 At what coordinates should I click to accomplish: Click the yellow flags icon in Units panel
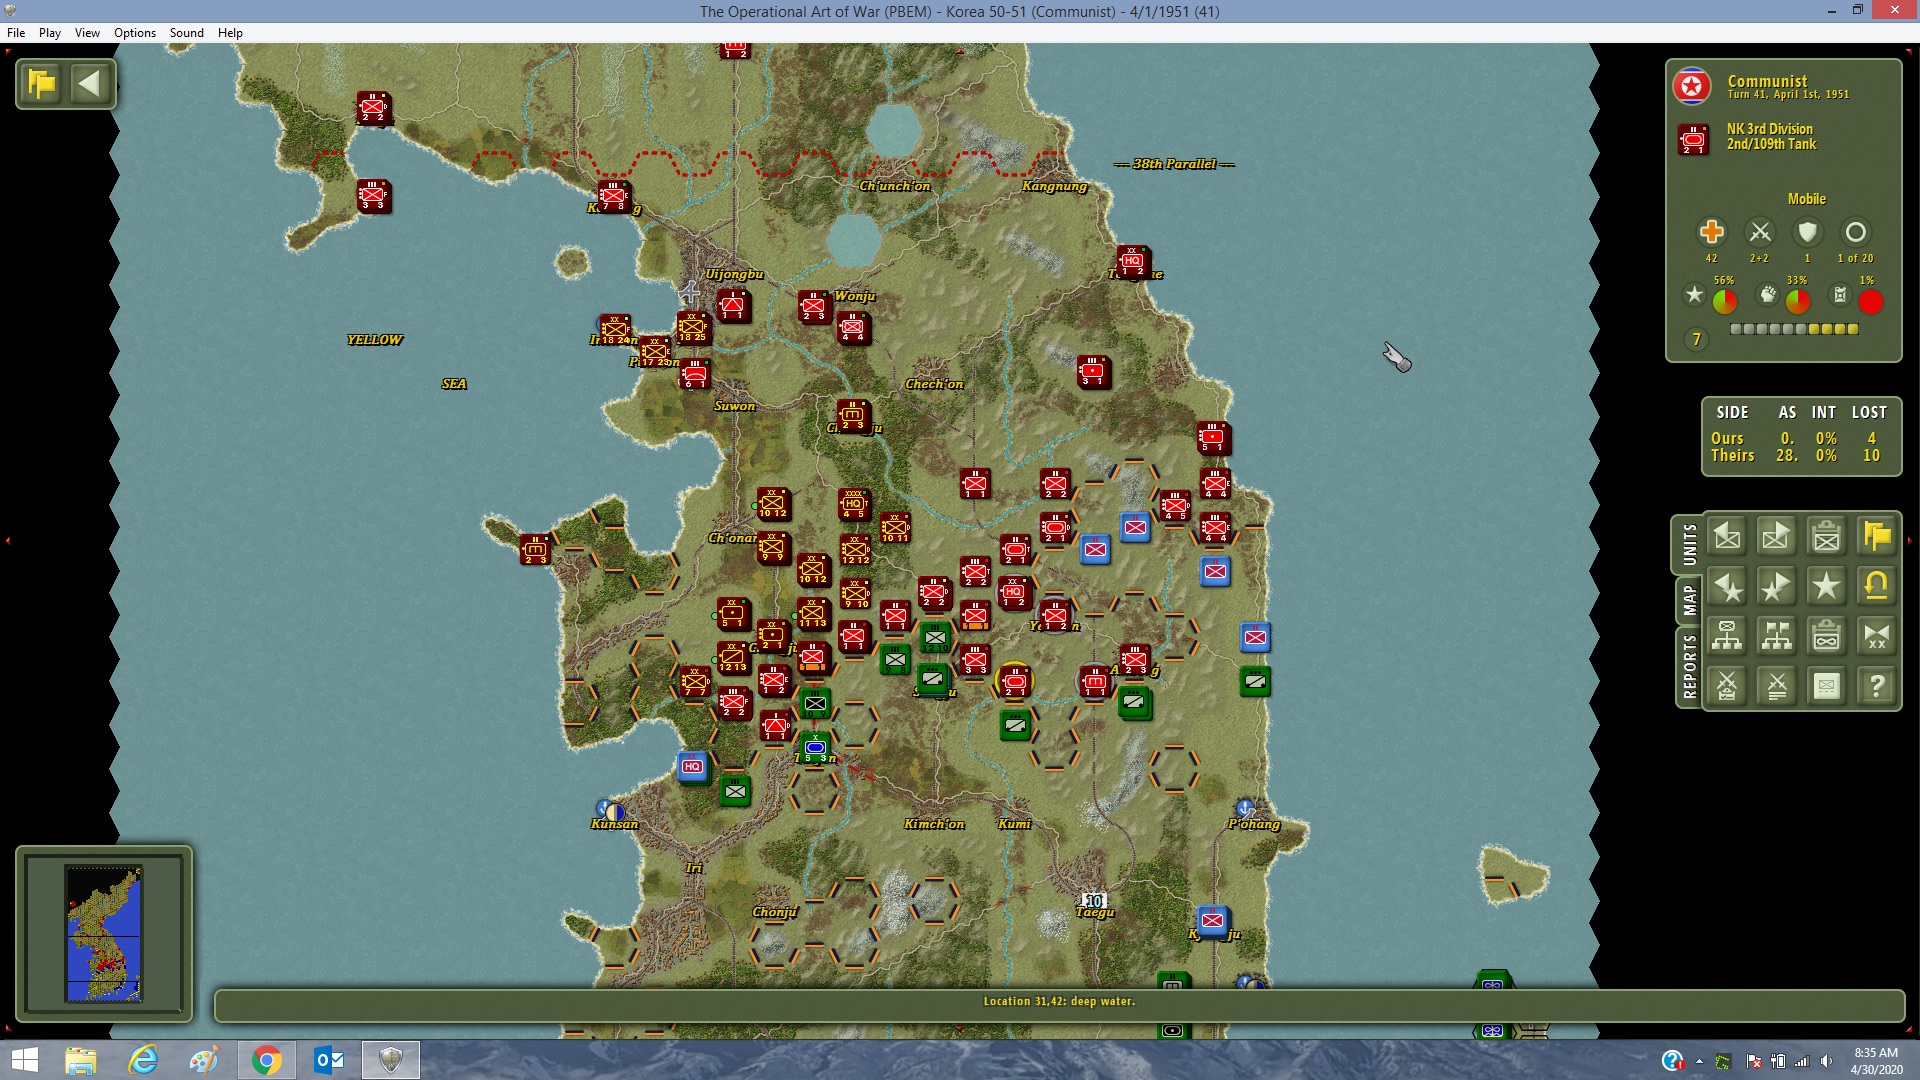[1877, 537]
